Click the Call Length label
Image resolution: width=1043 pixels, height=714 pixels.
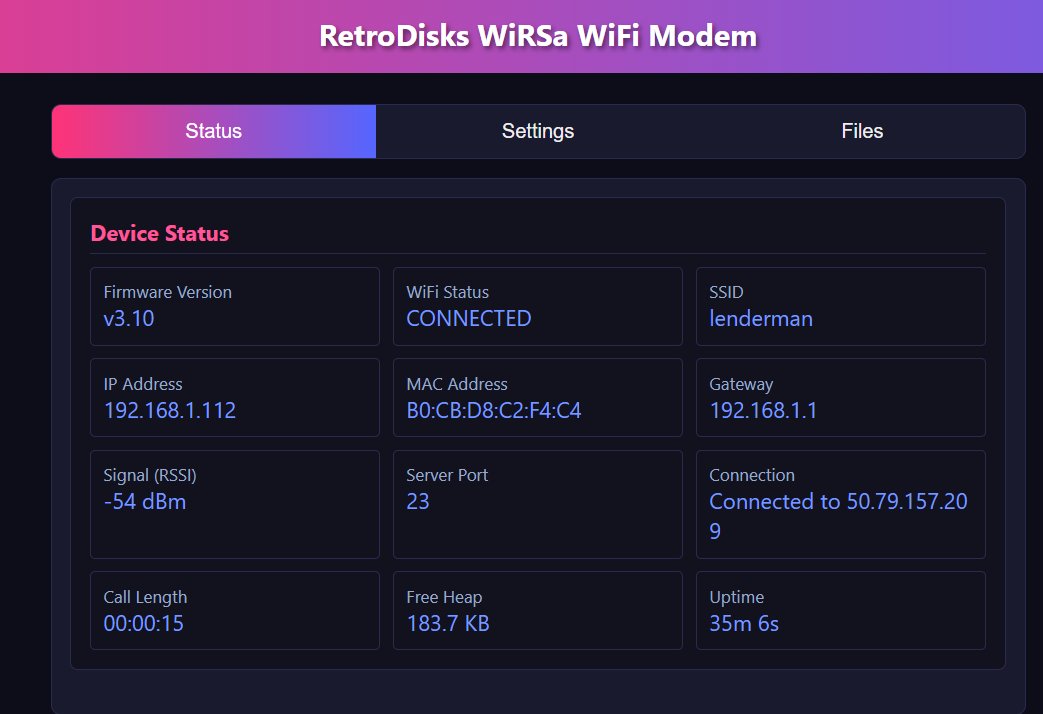(145, 598)
